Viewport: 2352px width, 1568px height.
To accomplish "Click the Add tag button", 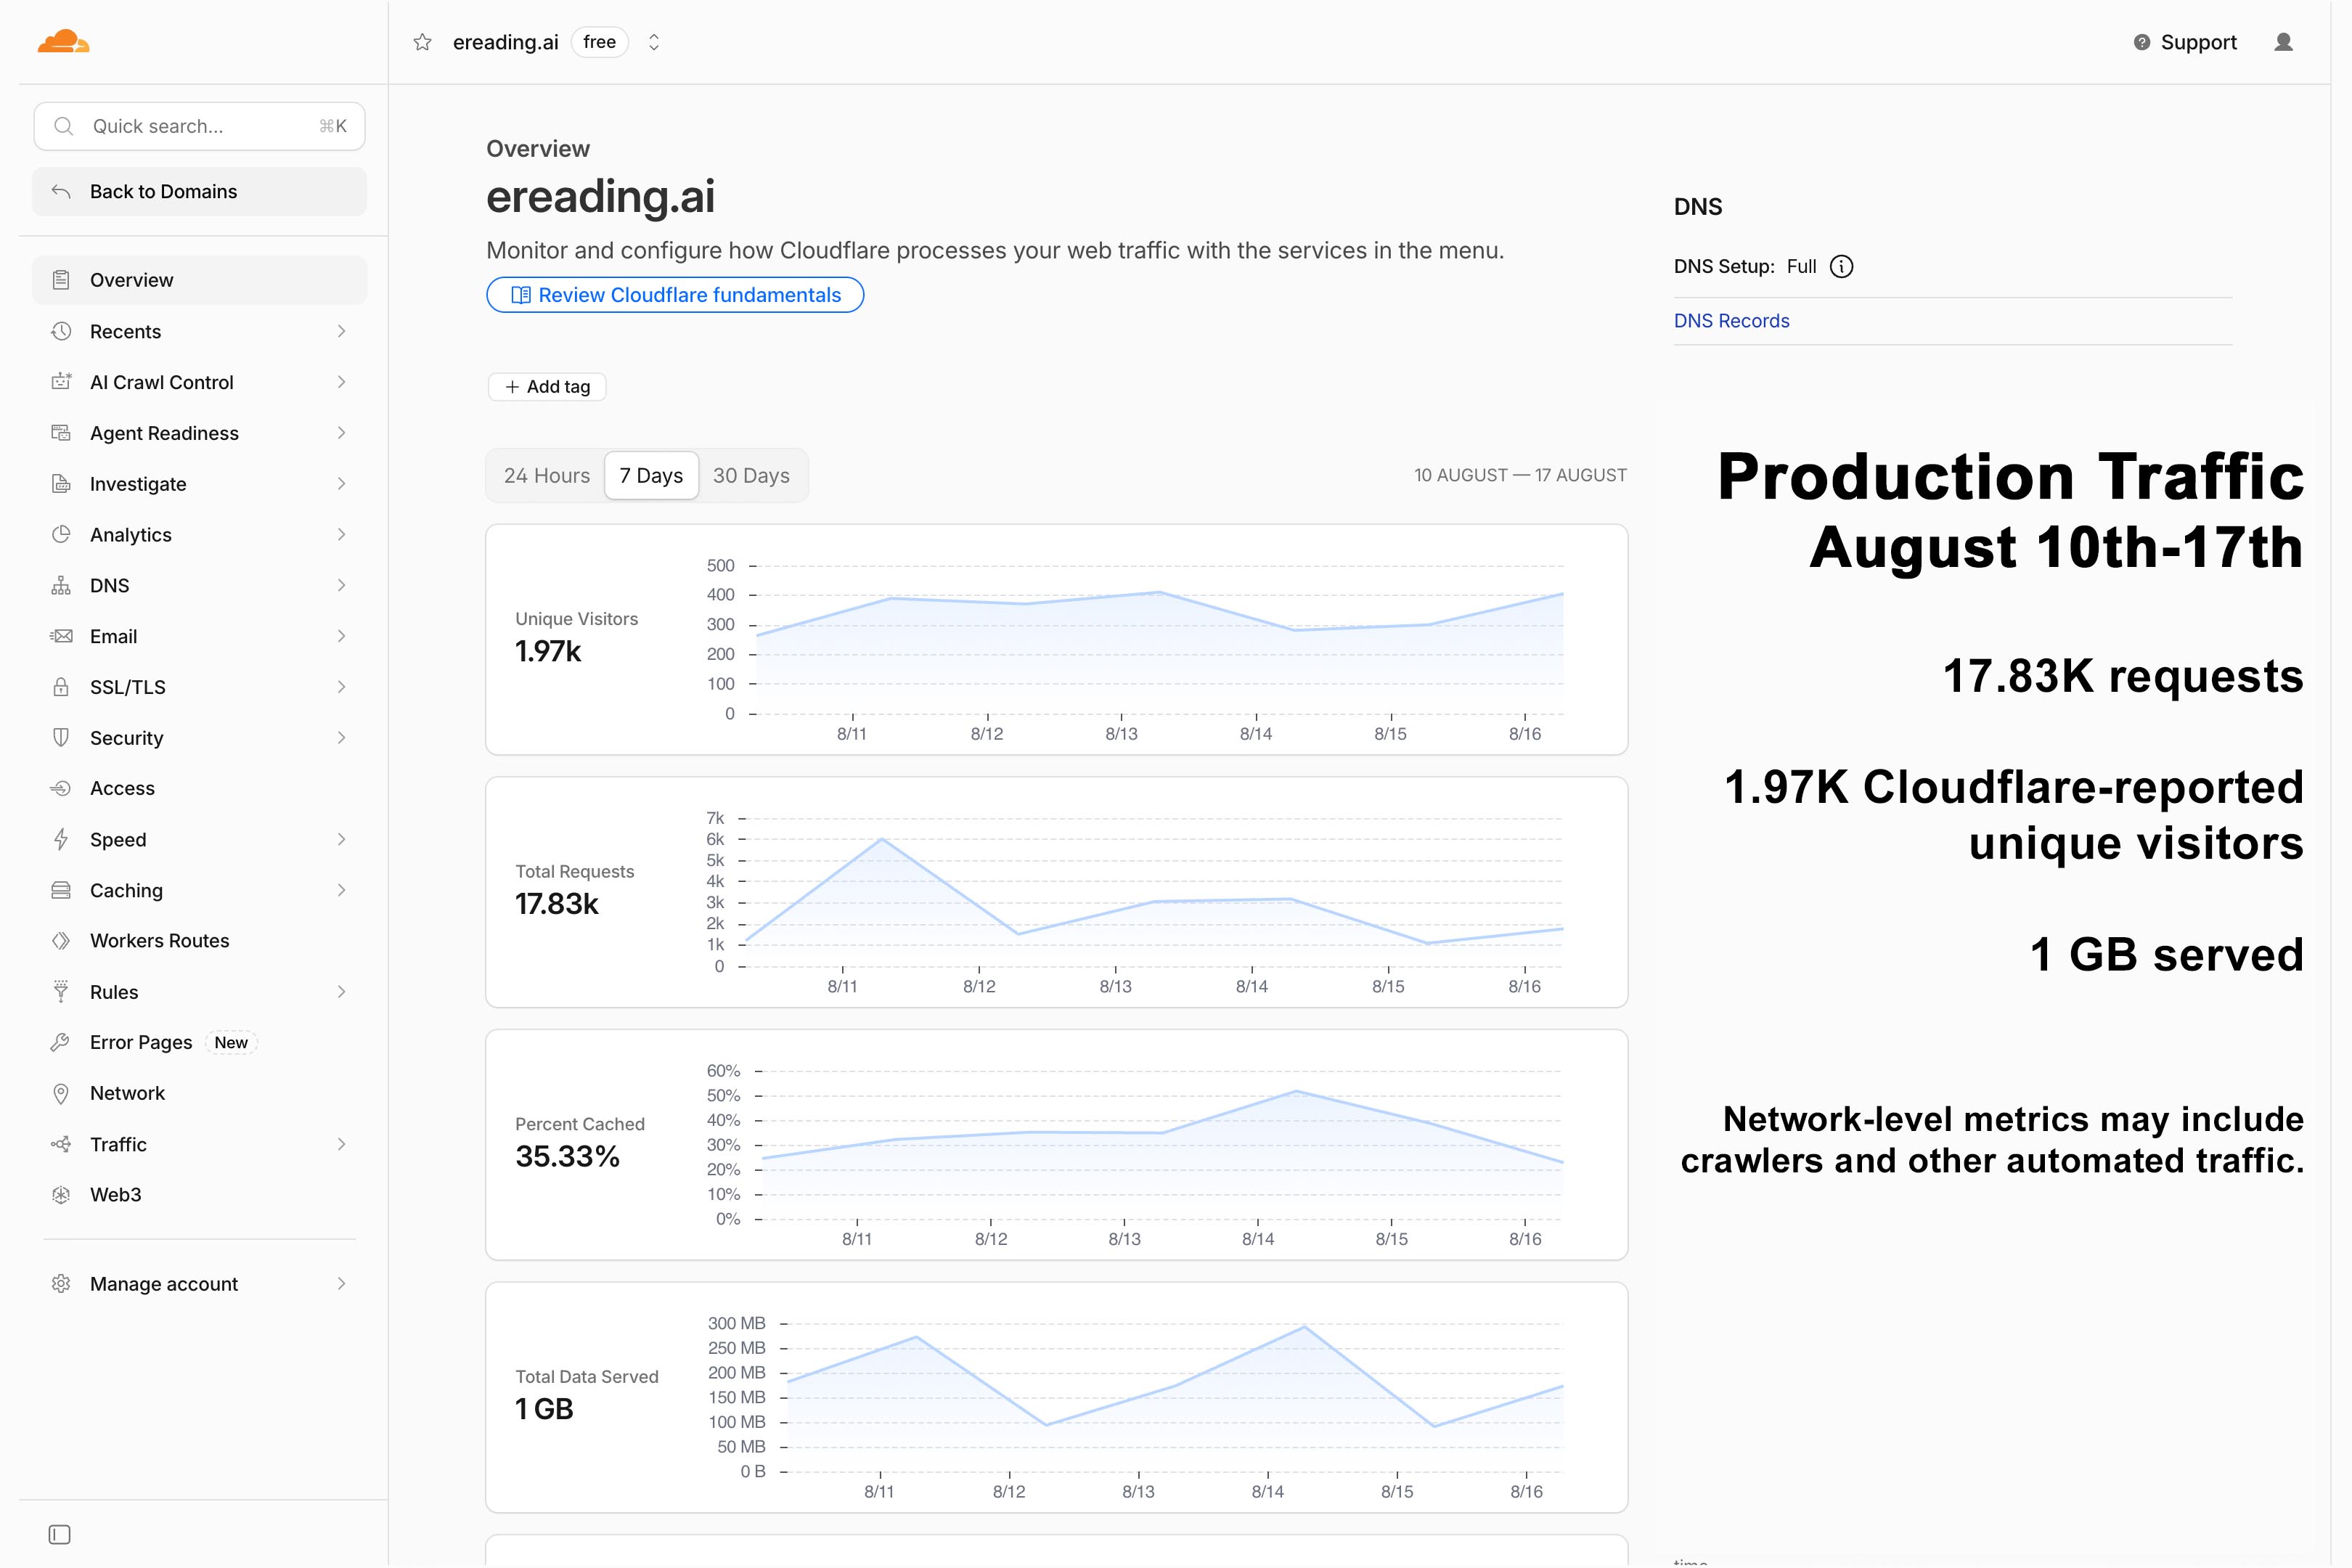I will pyautogui.click(x=547, y=387).
